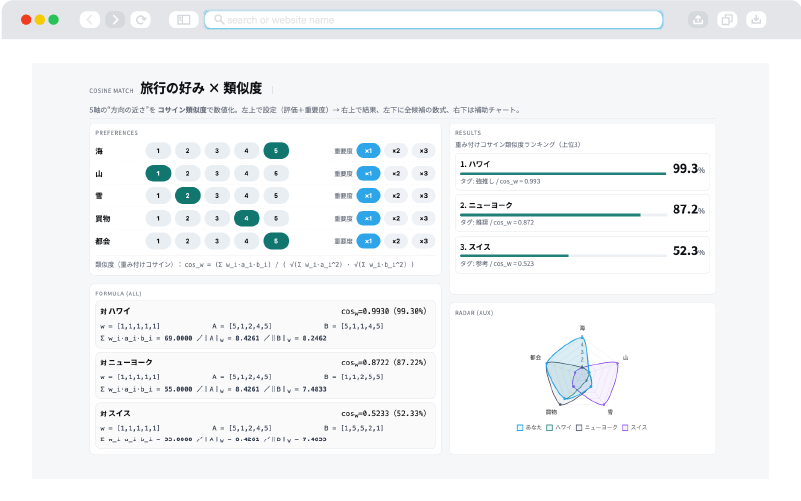Open the share icon in the toolbar
The height and width of the screenshot is (501, 801).
click(698, 19)
